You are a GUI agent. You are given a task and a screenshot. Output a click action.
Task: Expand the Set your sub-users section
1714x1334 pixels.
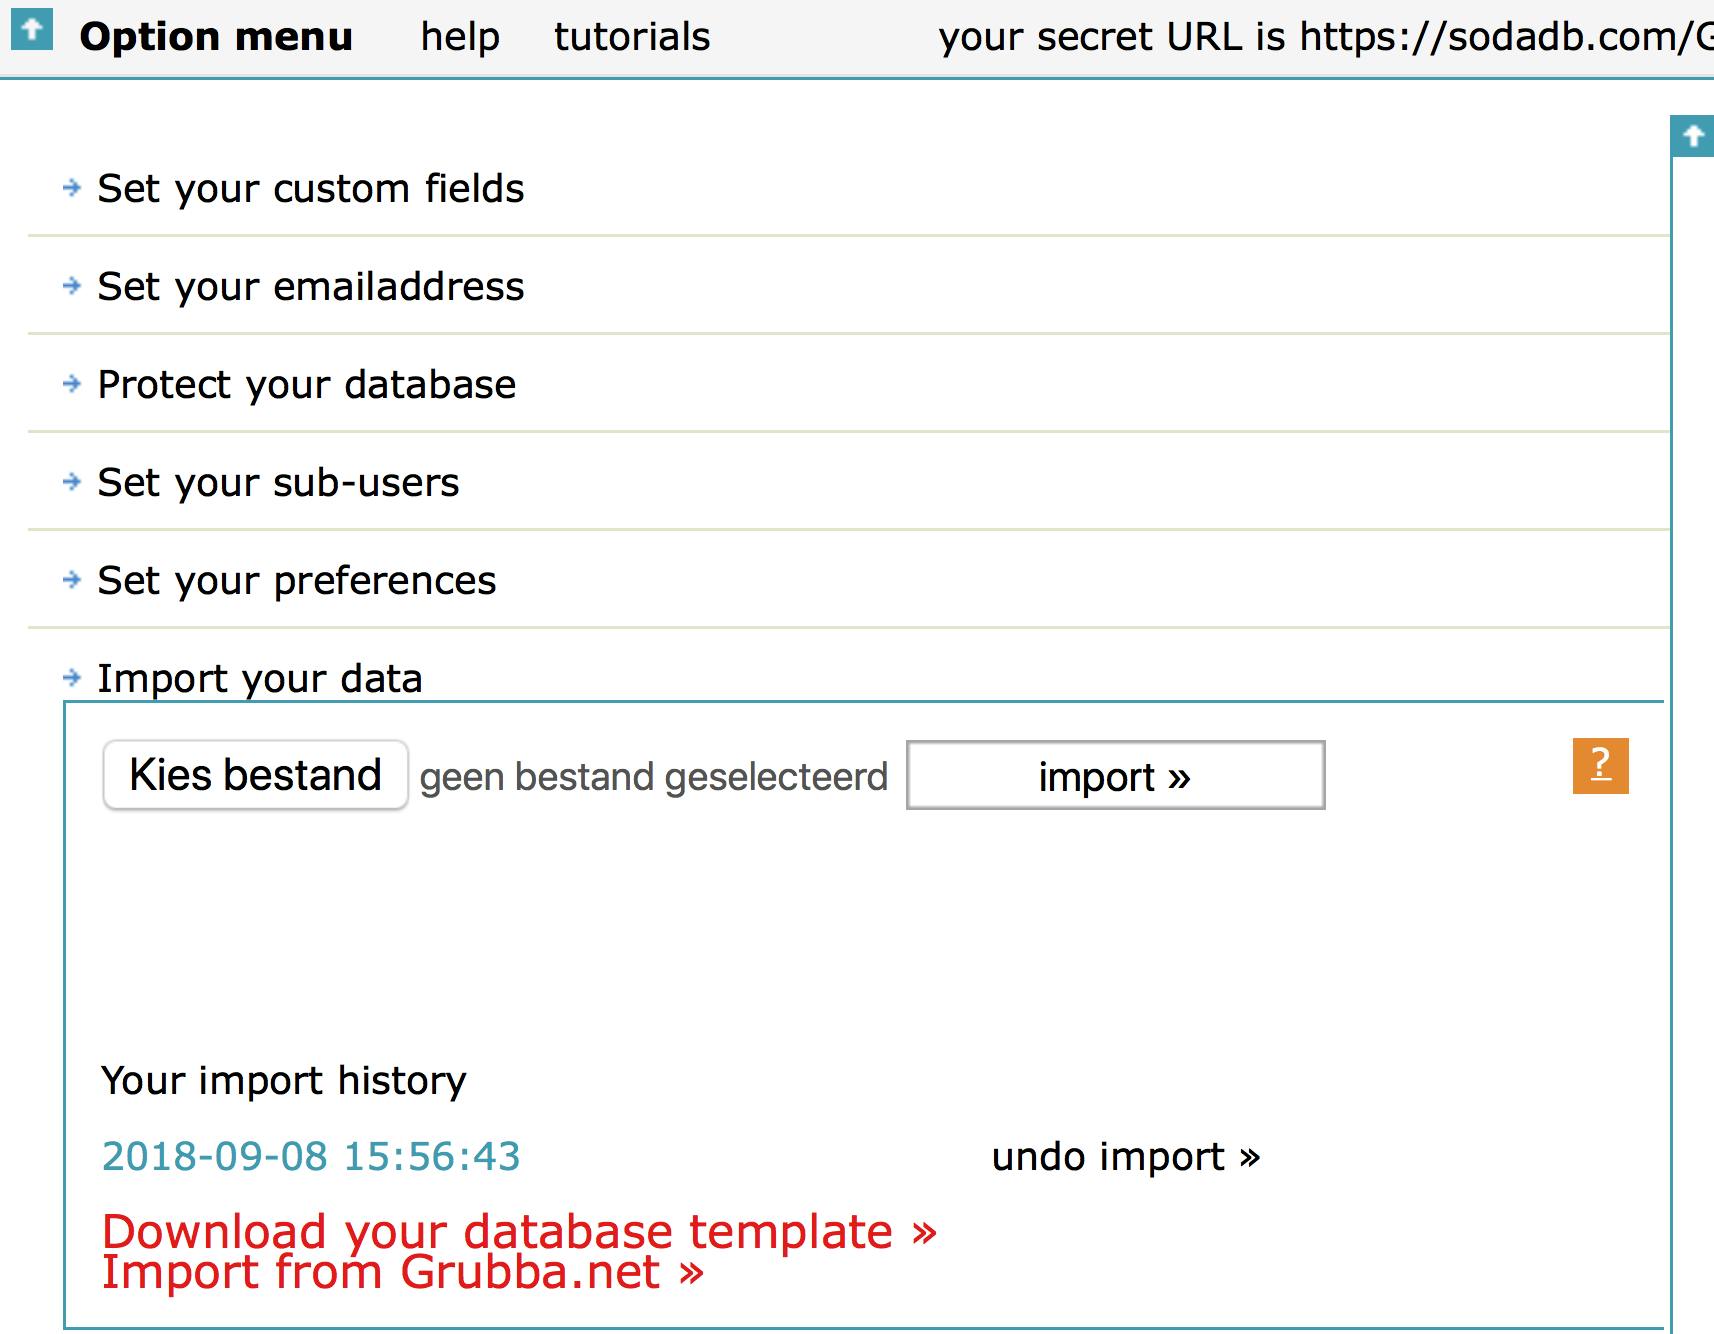(278, 483)
